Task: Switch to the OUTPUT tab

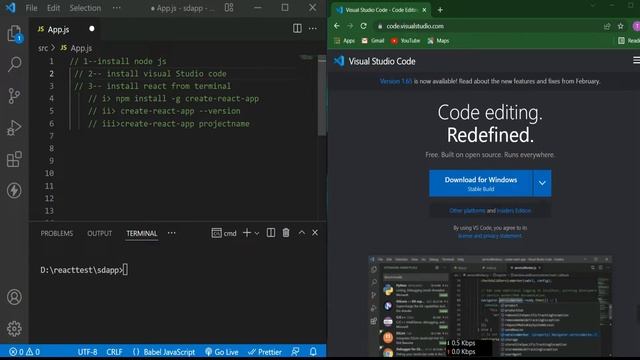Action: coord(100,233)
